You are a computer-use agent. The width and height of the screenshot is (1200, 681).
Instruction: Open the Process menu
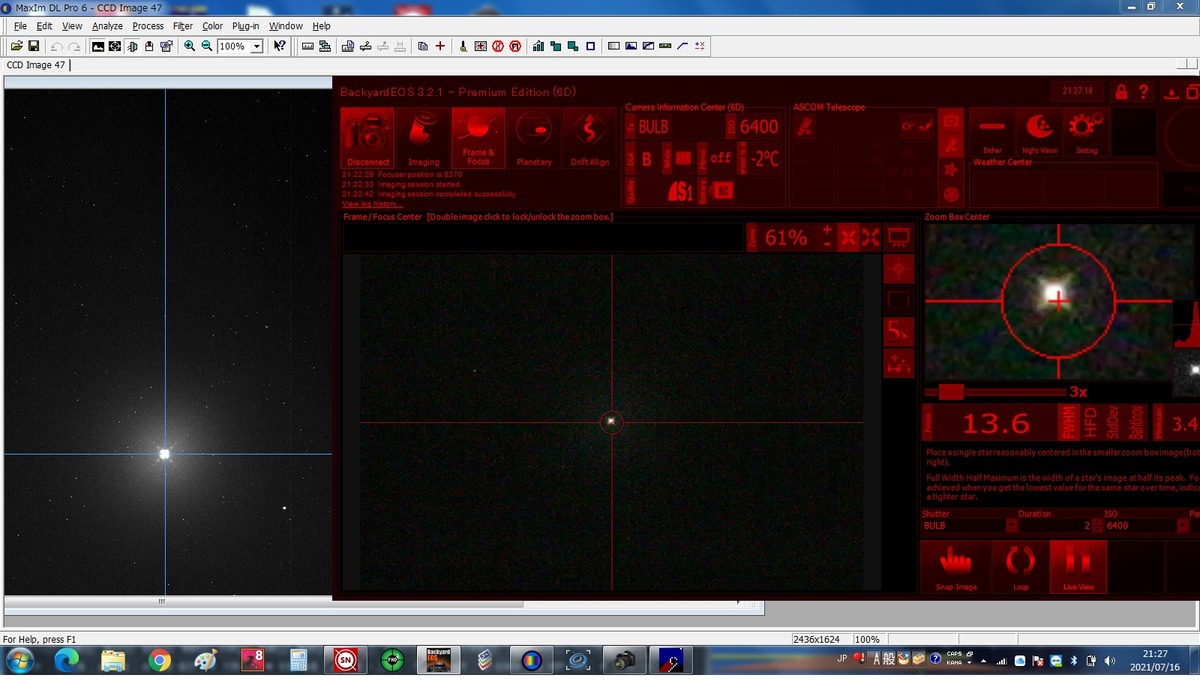[x=148, y=26]
